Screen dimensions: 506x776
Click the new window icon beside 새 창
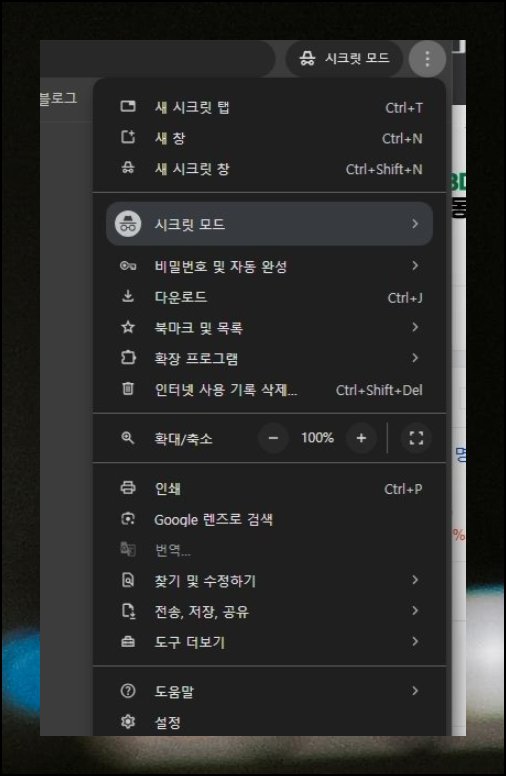tap(128, 137)
